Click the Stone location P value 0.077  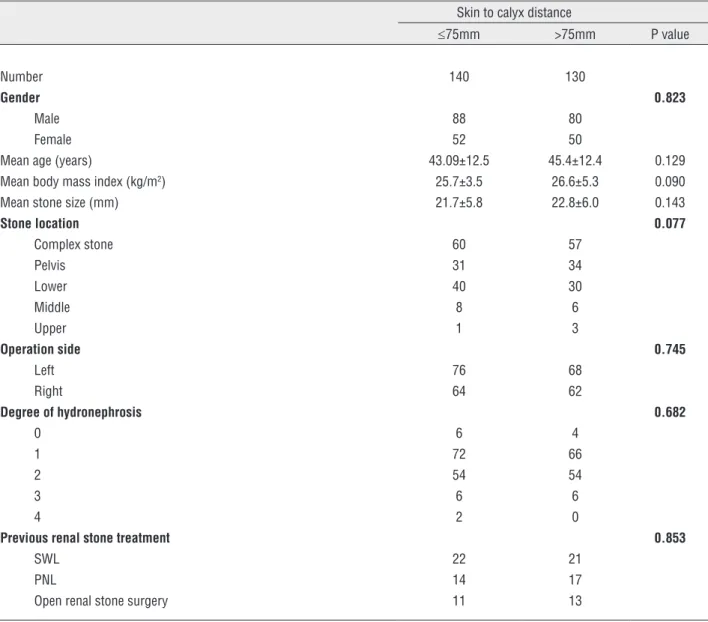[x=670, y=223]
